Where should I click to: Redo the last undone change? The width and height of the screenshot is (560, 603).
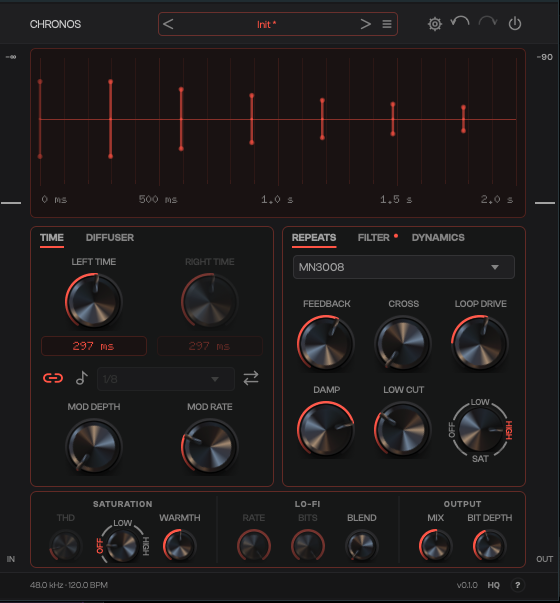(x=488, y=22)
